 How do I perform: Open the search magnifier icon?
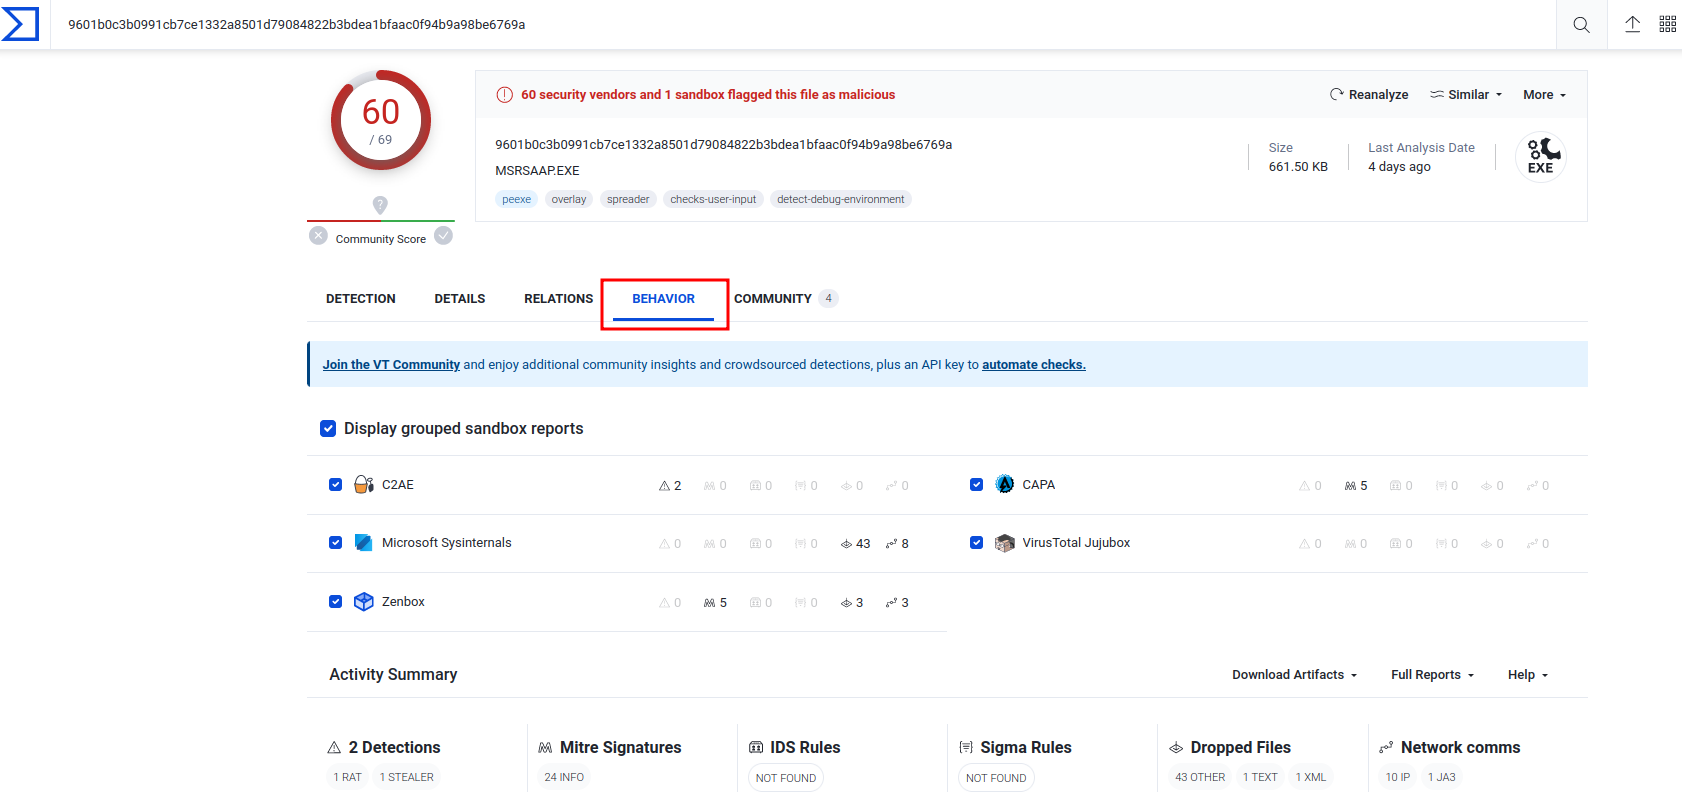[1581, 25]
